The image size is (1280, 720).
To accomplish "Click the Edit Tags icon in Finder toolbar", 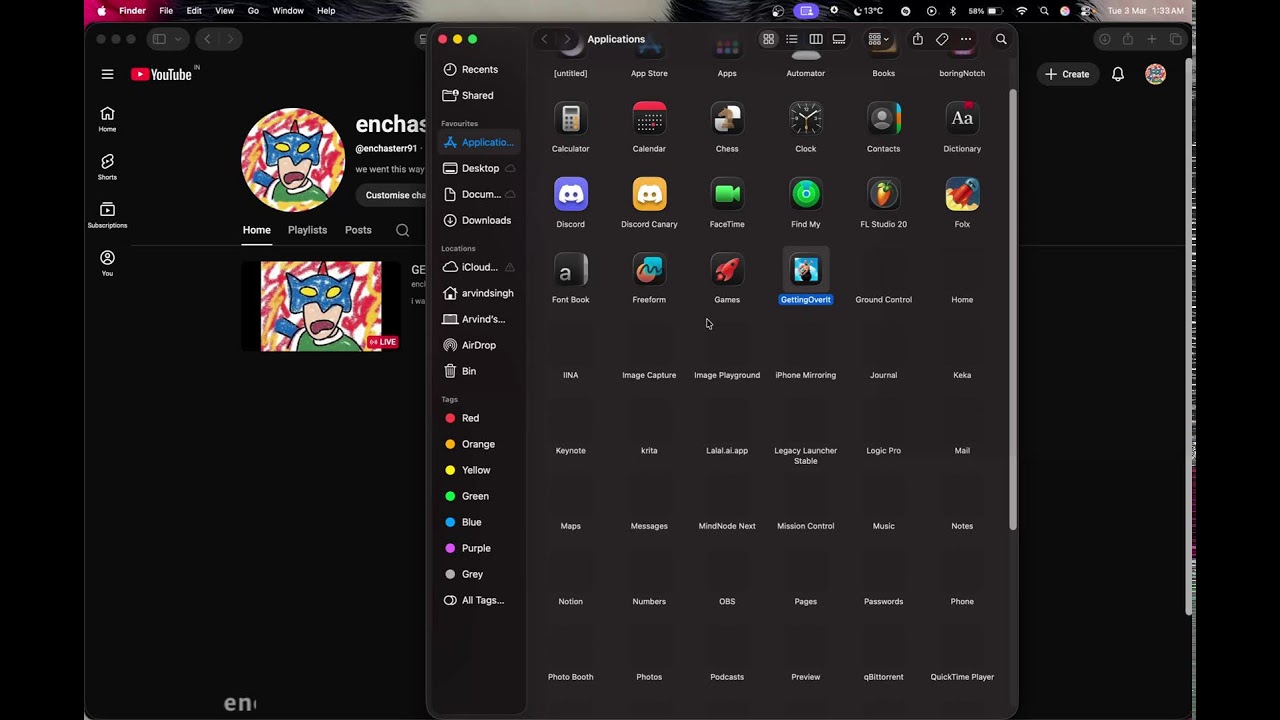I will pos(942,39).
